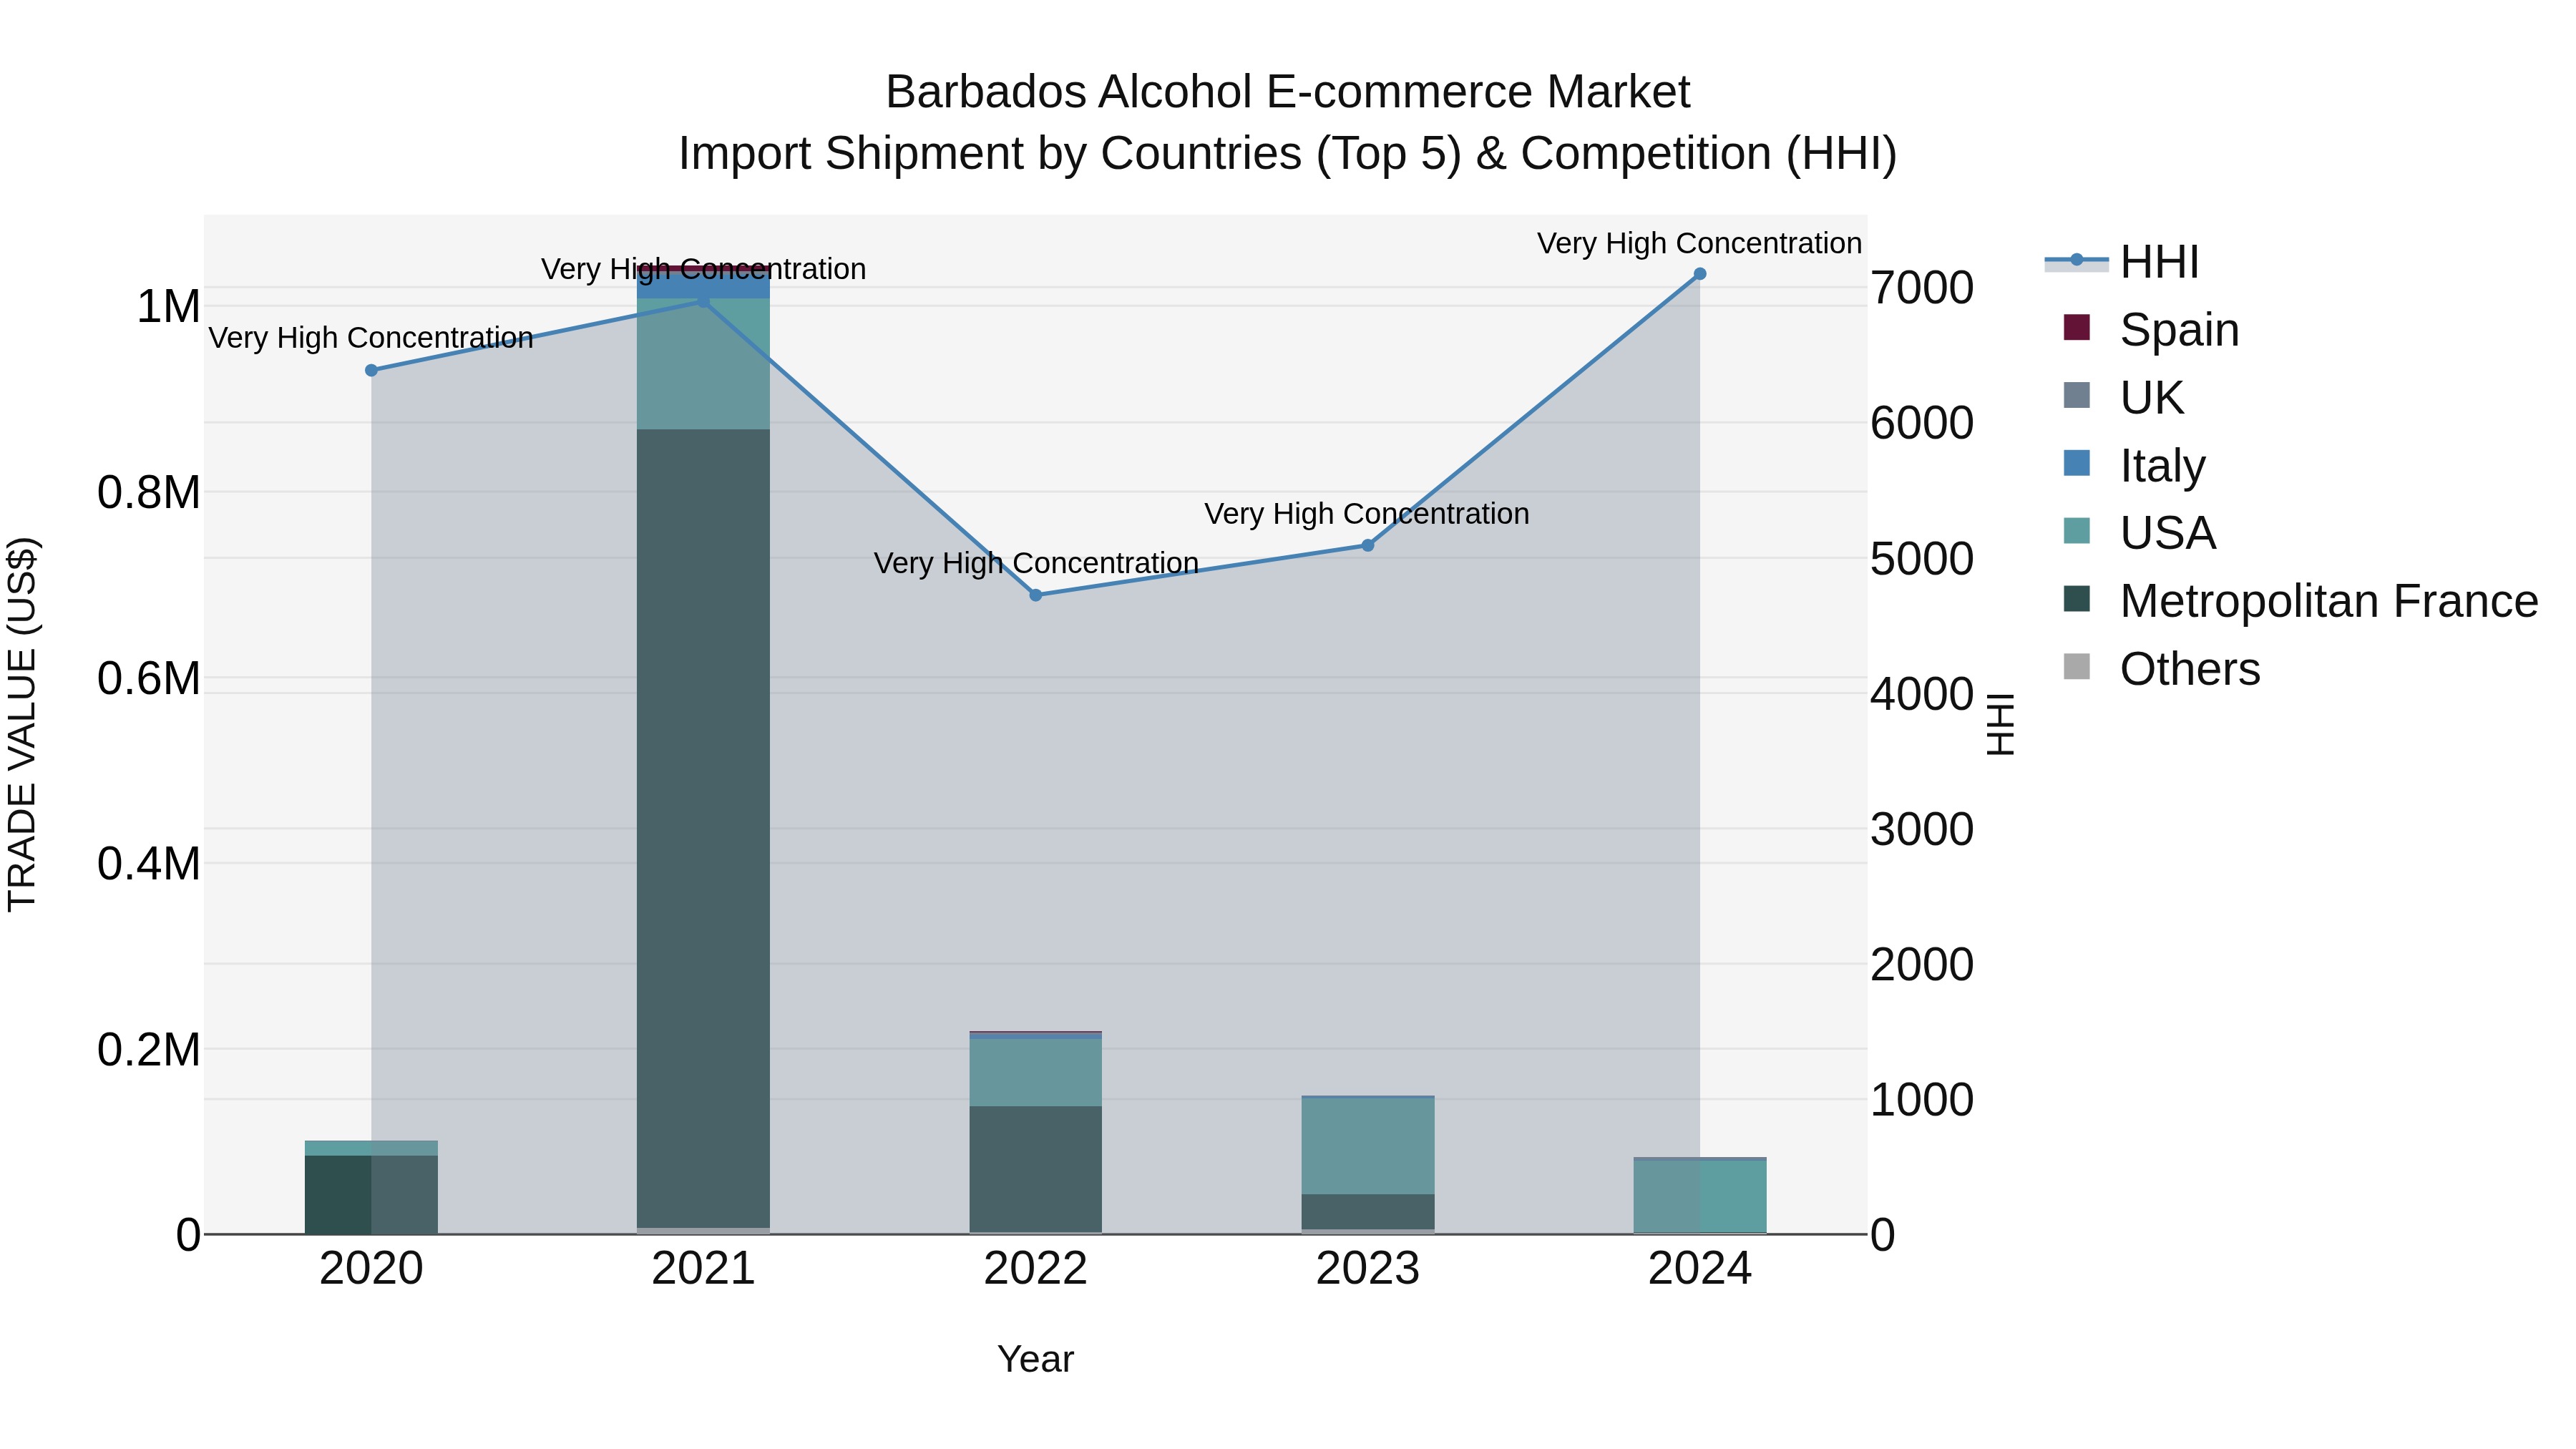Select the 2023 USA bar segment
The image size is (2576, 1449).
point(1368,1146)
